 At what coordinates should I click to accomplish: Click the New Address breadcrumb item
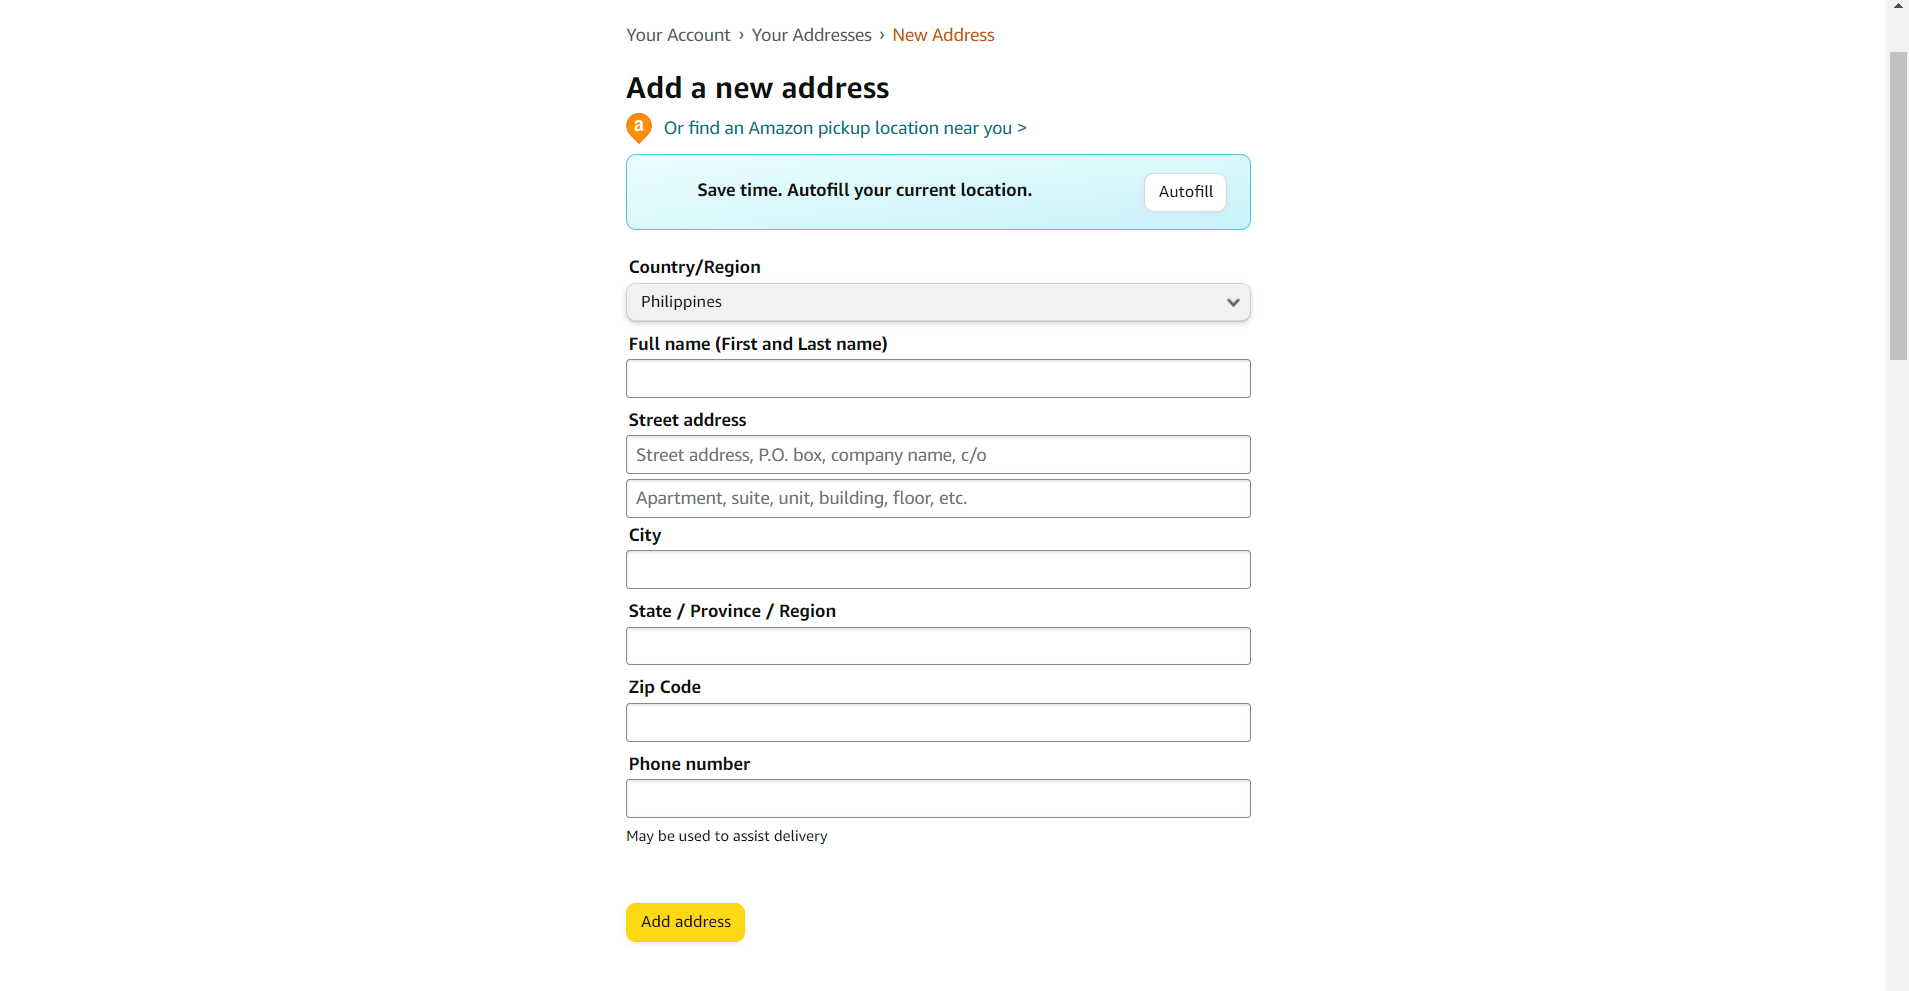(x=943, y=35)
